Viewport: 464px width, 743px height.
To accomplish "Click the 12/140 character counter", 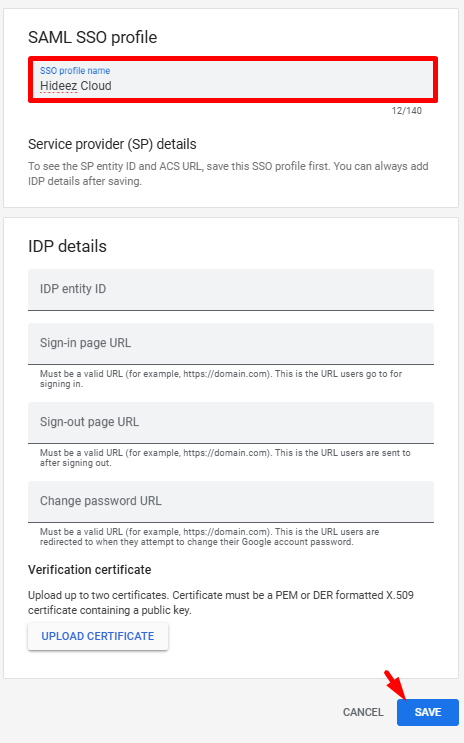I will (x=407, y=111).
